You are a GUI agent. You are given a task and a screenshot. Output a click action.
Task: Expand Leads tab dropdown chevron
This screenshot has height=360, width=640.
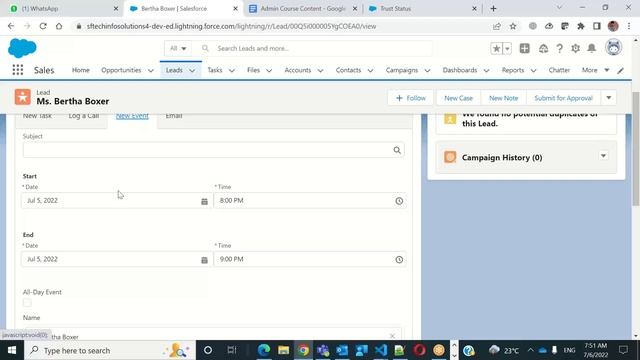tap(192, 70)
